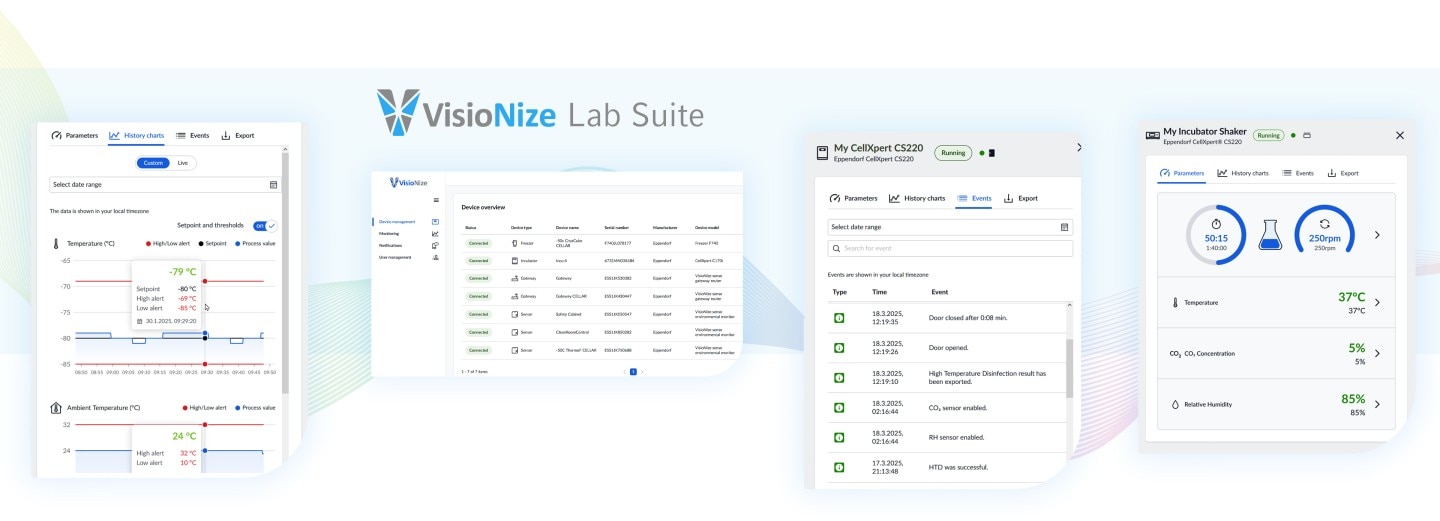Screen dimensions: 1440x521
Task: Click the Notifications sidebar icon
Action: (435, 245)
